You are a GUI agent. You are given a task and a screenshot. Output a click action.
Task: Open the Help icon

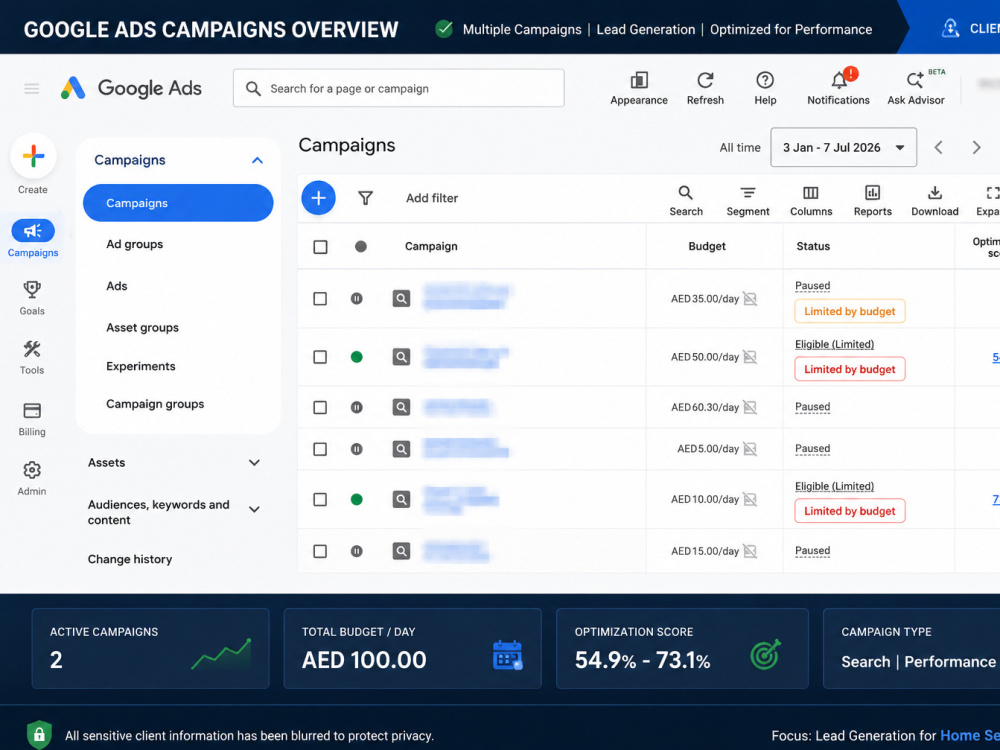point(765,80)
